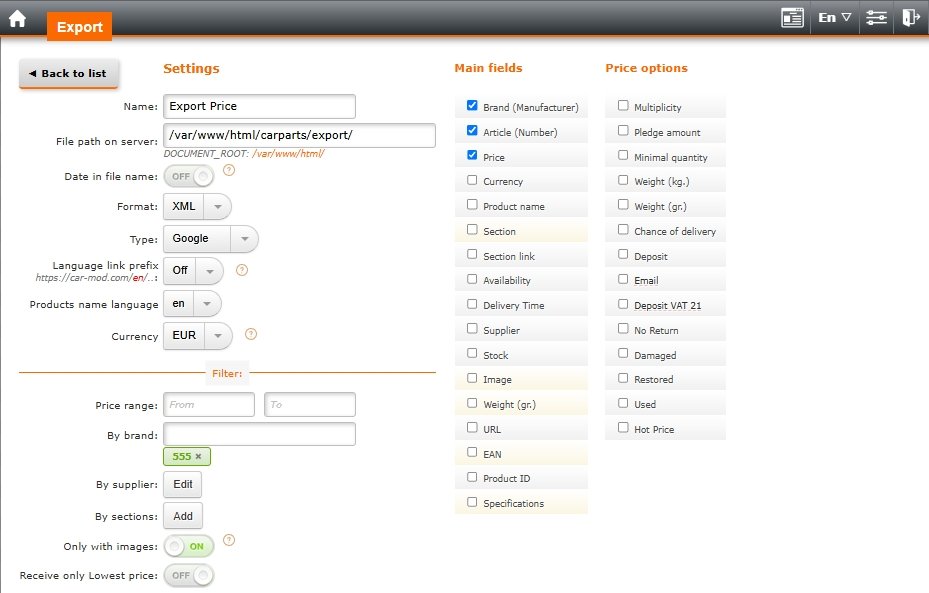Image resolution: width=929 pixels, height=593 pixels.
Task: Go to the home page icon
Action: 17,18
